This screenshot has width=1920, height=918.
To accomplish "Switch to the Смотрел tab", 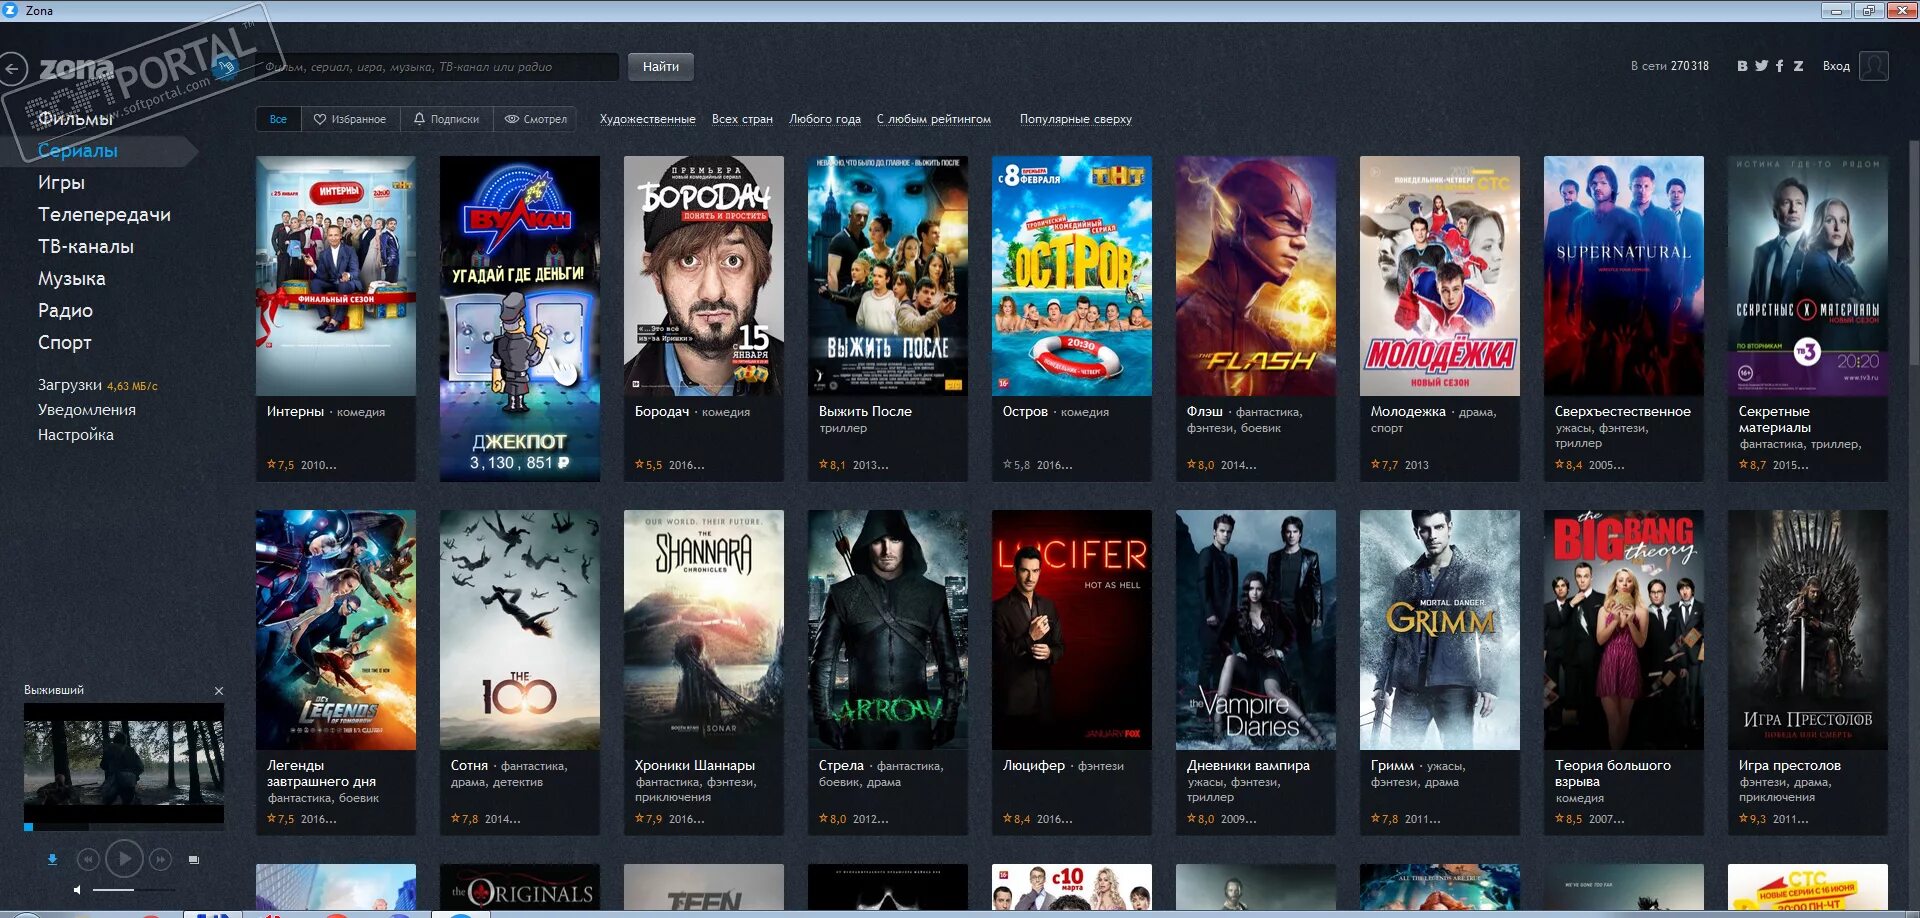I will [x=536, y=119].
